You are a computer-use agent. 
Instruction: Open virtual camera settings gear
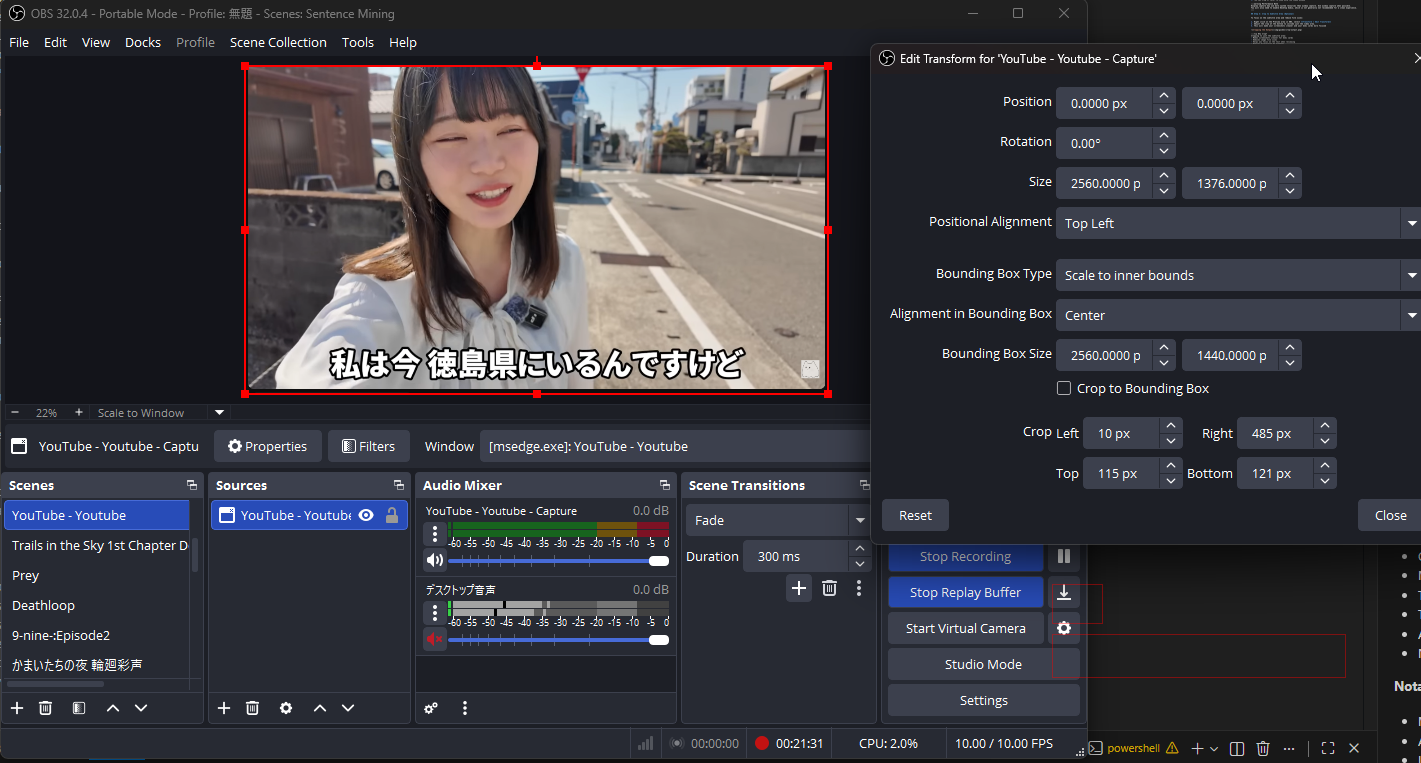1063,628
